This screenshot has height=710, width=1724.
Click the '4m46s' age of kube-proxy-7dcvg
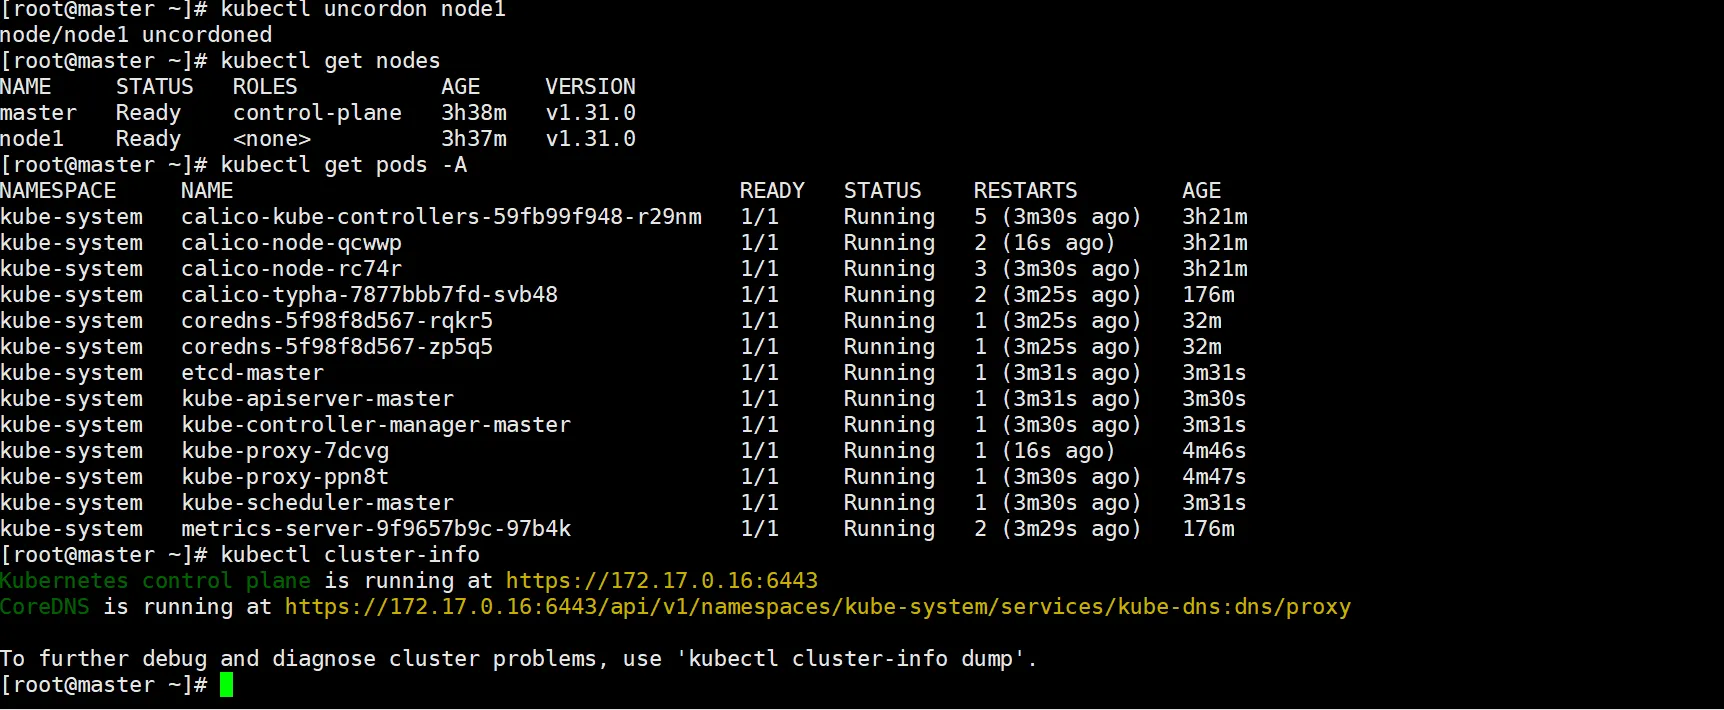pyautogui.click(x=1214, y=451)
